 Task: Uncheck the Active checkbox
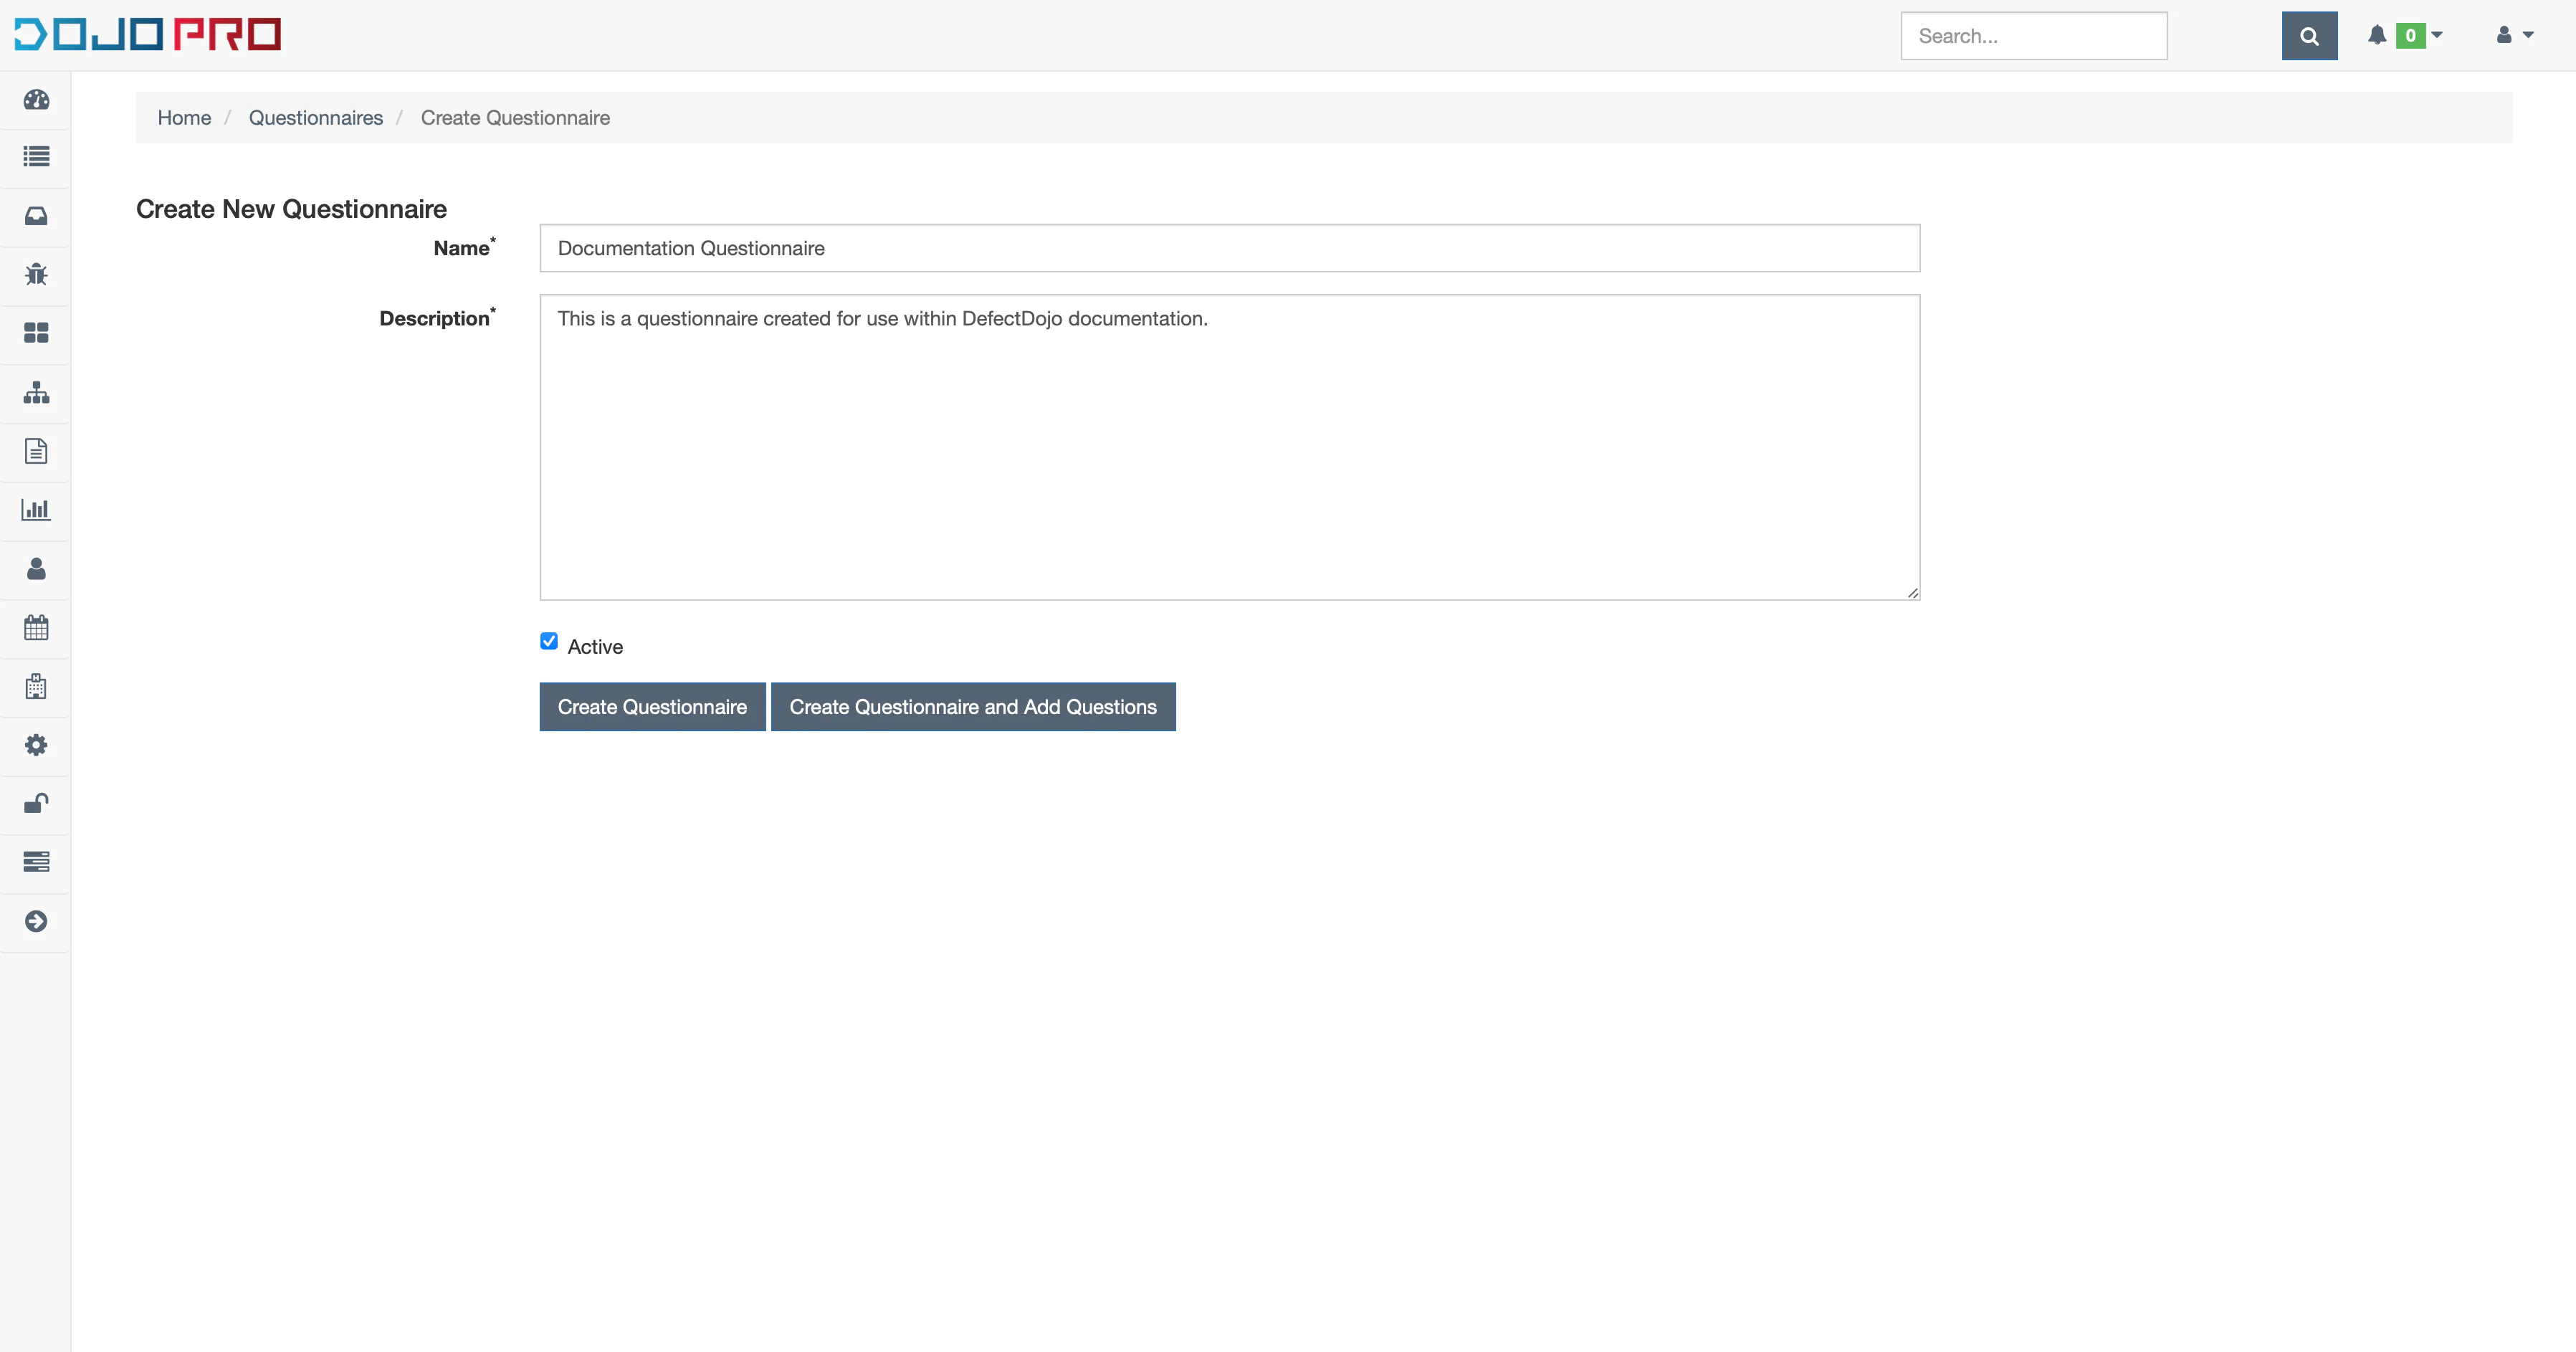549,641
